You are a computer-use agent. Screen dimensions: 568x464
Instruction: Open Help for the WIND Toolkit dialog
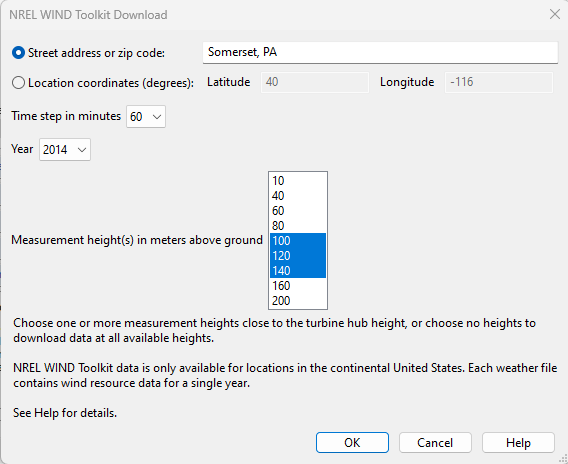[x=518, y=442]
